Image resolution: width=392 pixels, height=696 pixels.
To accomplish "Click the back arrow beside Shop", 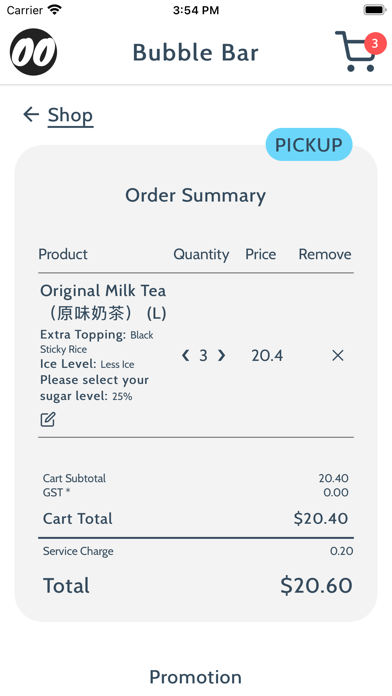I will point(31,115).
